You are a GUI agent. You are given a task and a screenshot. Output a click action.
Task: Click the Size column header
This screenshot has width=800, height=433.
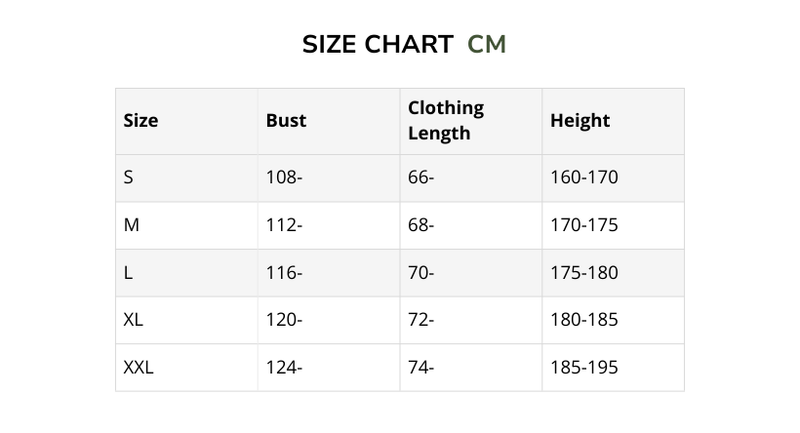[x=141, y=121]
